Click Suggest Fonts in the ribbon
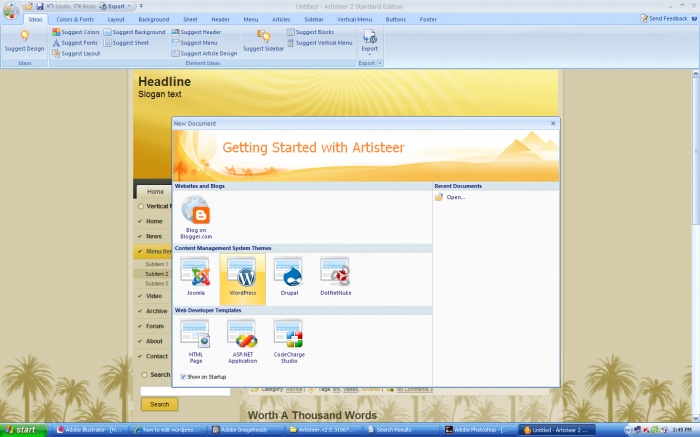Image resolution: width=700 pixels, height=437 pixels. click(x=75, y=43)
